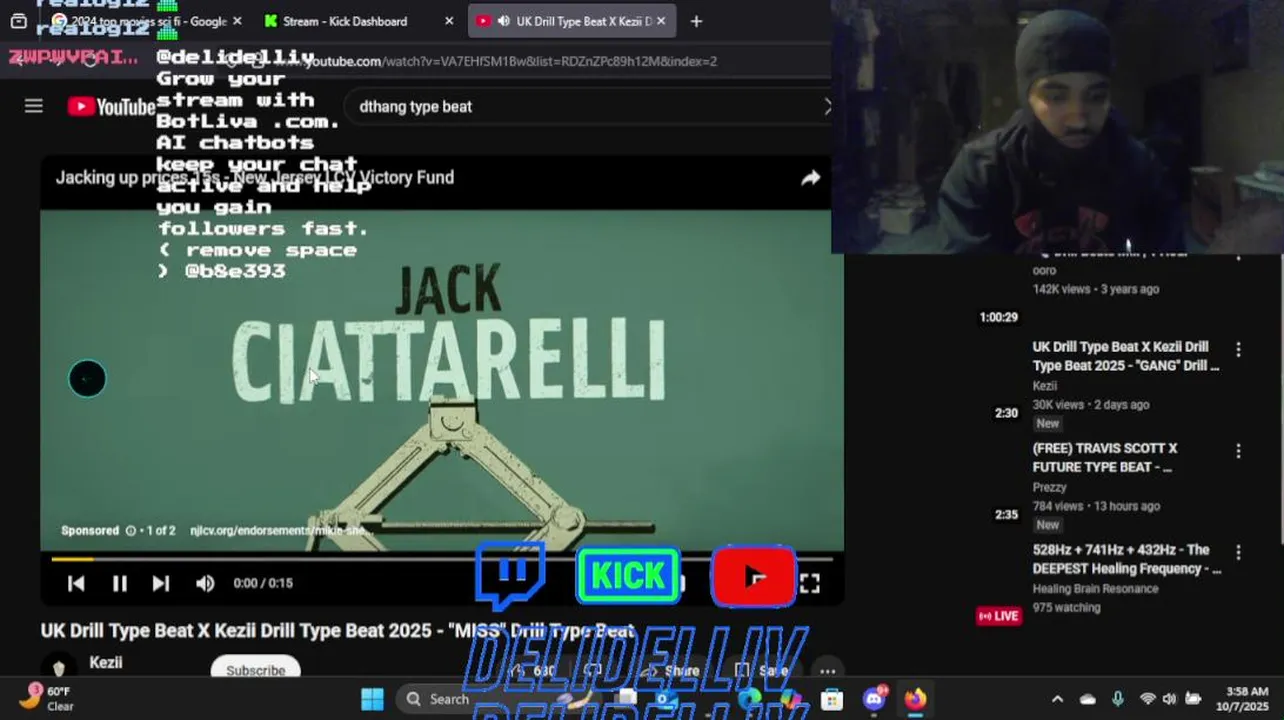Viewport: 1284px width, 720px height.
Task: Open the Windows Start menu
Action: (x=372, y=699)
